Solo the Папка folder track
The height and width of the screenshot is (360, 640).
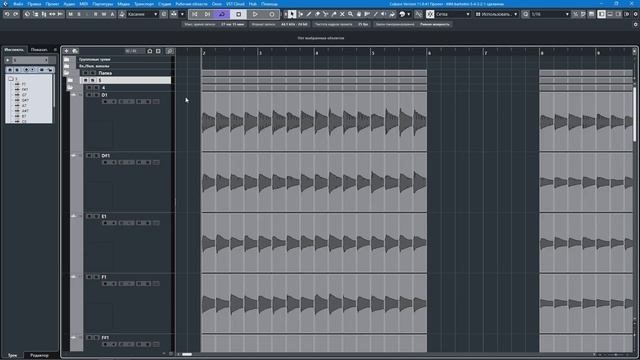[x=93, y=73]
